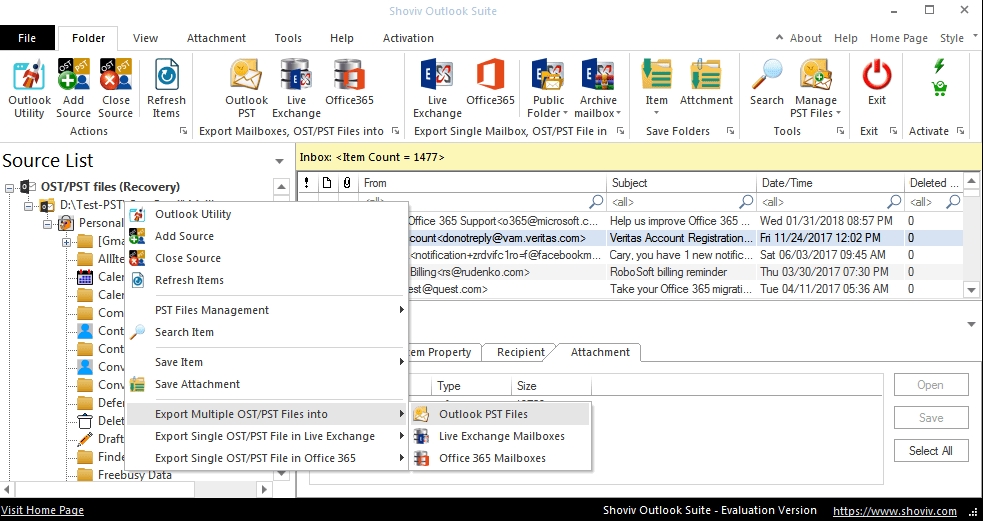Image resolution: width=983 pixels, height=521 pixels.
Task: Open https://www.shoviv.com link
Action: [895, 510]
